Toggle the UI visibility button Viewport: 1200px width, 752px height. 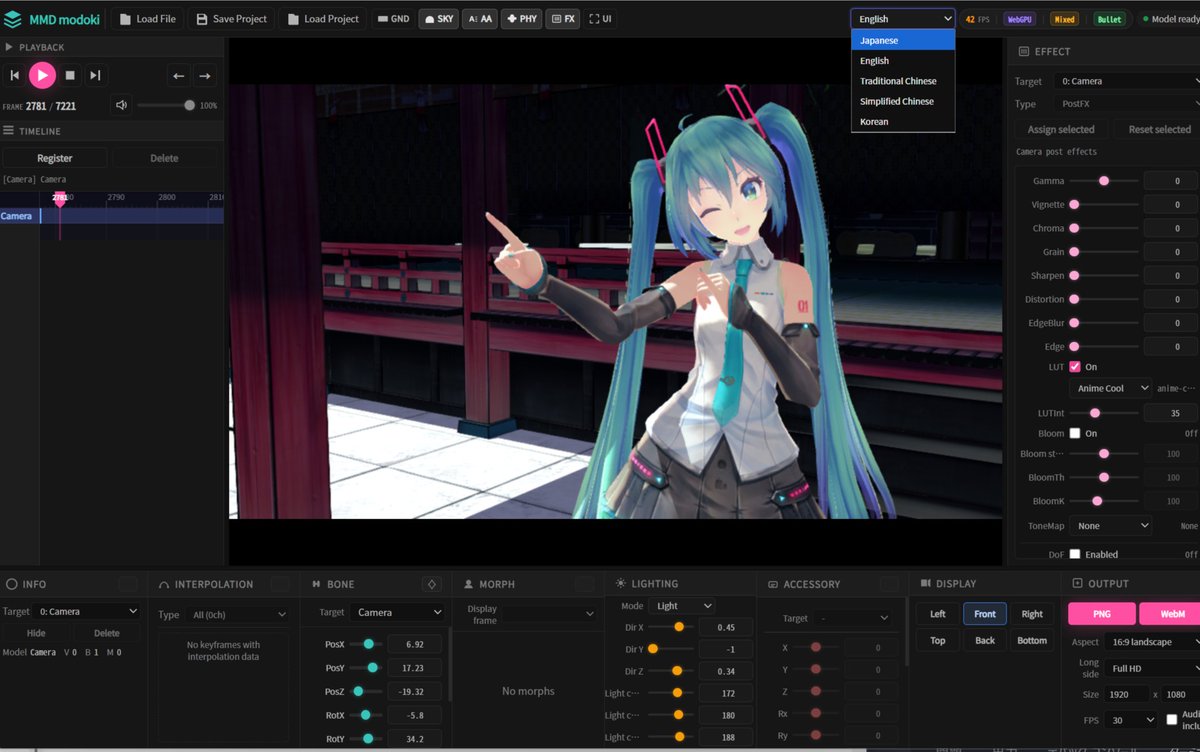600,19
